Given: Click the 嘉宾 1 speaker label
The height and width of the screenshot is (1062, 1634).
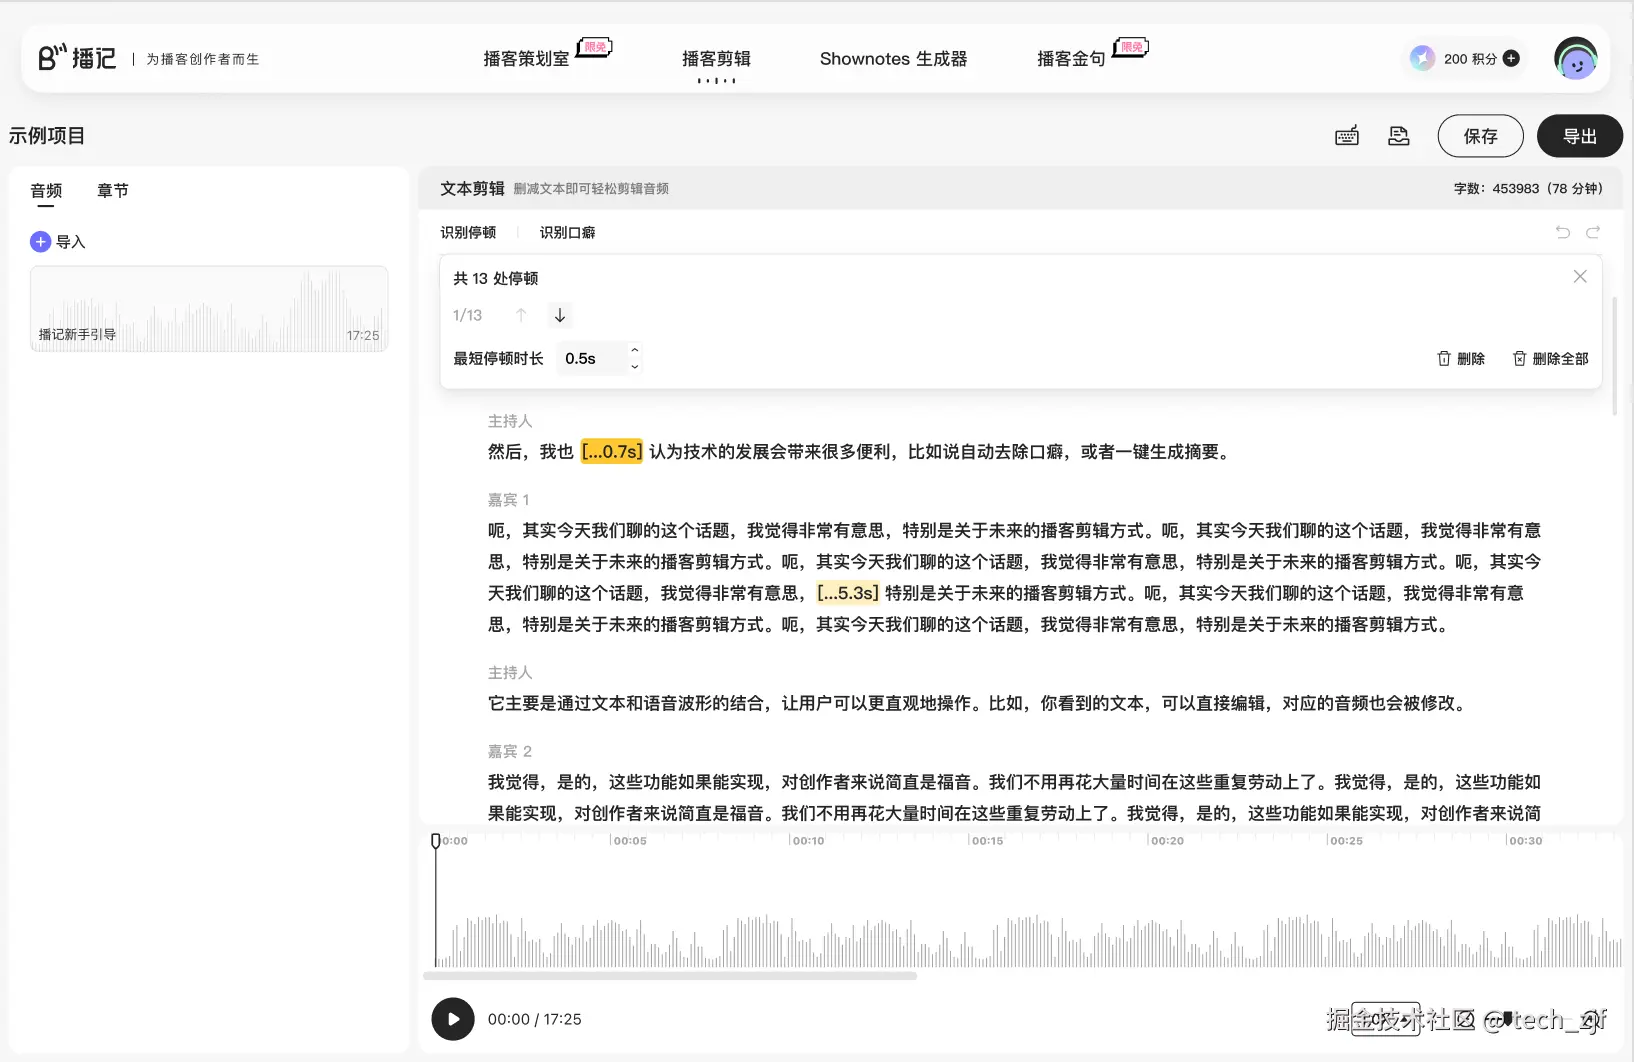Looking at the screenshot, I should pyautogui.click(x=509, y=500).
